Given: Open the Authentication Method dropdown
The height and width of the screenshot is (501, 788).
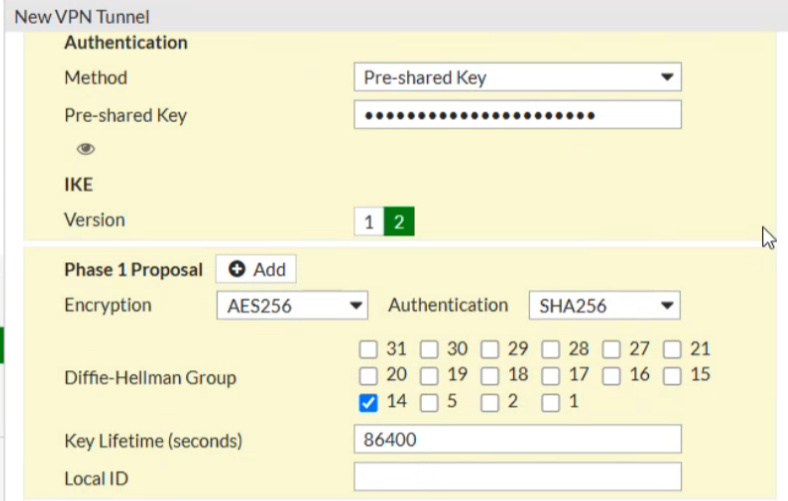Looking at the screenshot, I should (517, 78).
